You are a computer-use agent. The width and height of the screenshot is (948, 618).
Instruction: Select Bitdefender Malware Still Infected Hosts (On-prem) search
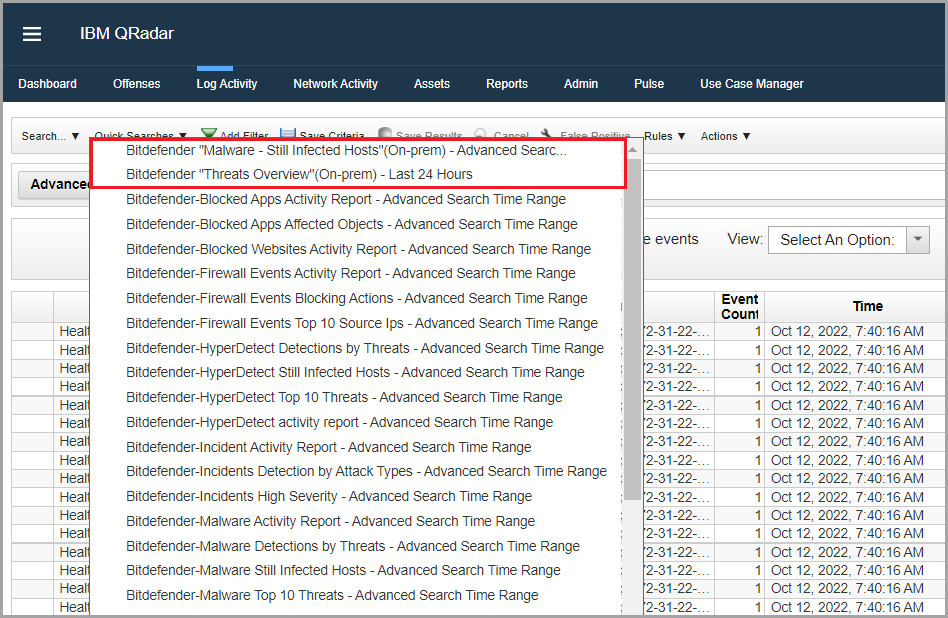coord(346,151)
